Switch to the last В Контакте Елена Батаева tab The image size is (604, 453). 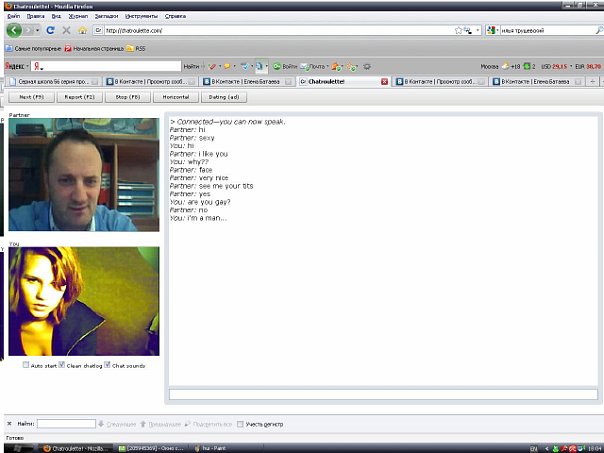pos(537,82)
